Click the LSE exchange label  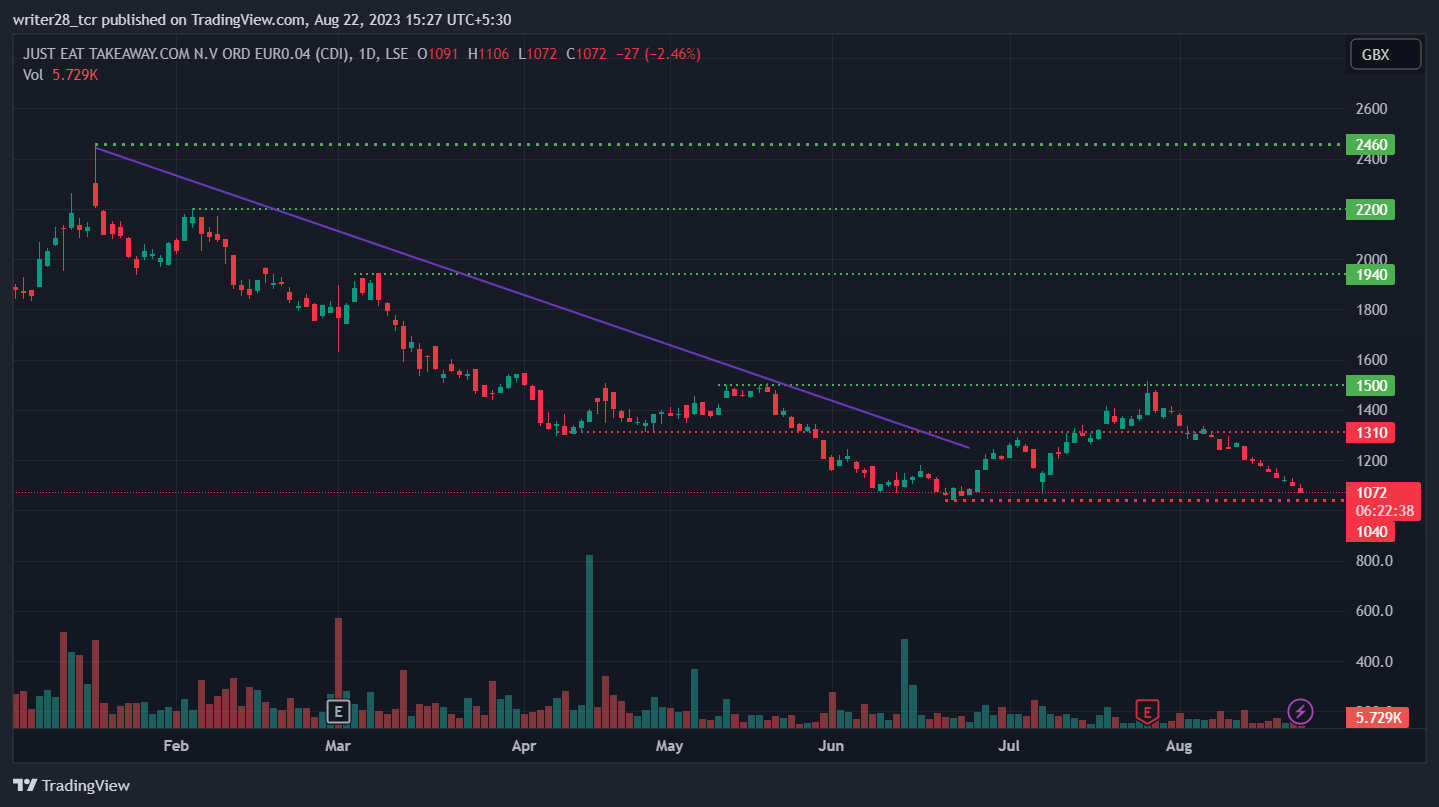tap(395, 54)
